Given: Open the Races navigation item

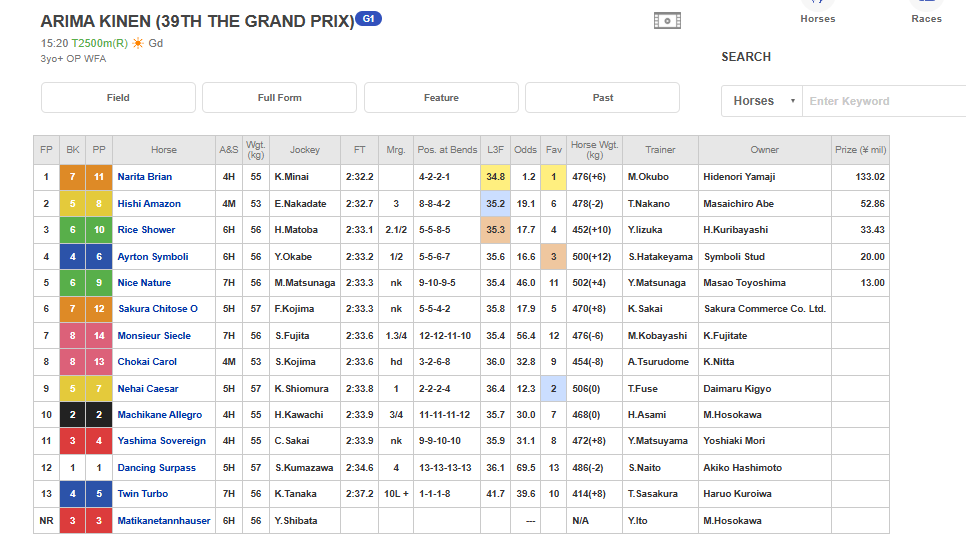Looking at the screenshot, I should coord(927,13).
